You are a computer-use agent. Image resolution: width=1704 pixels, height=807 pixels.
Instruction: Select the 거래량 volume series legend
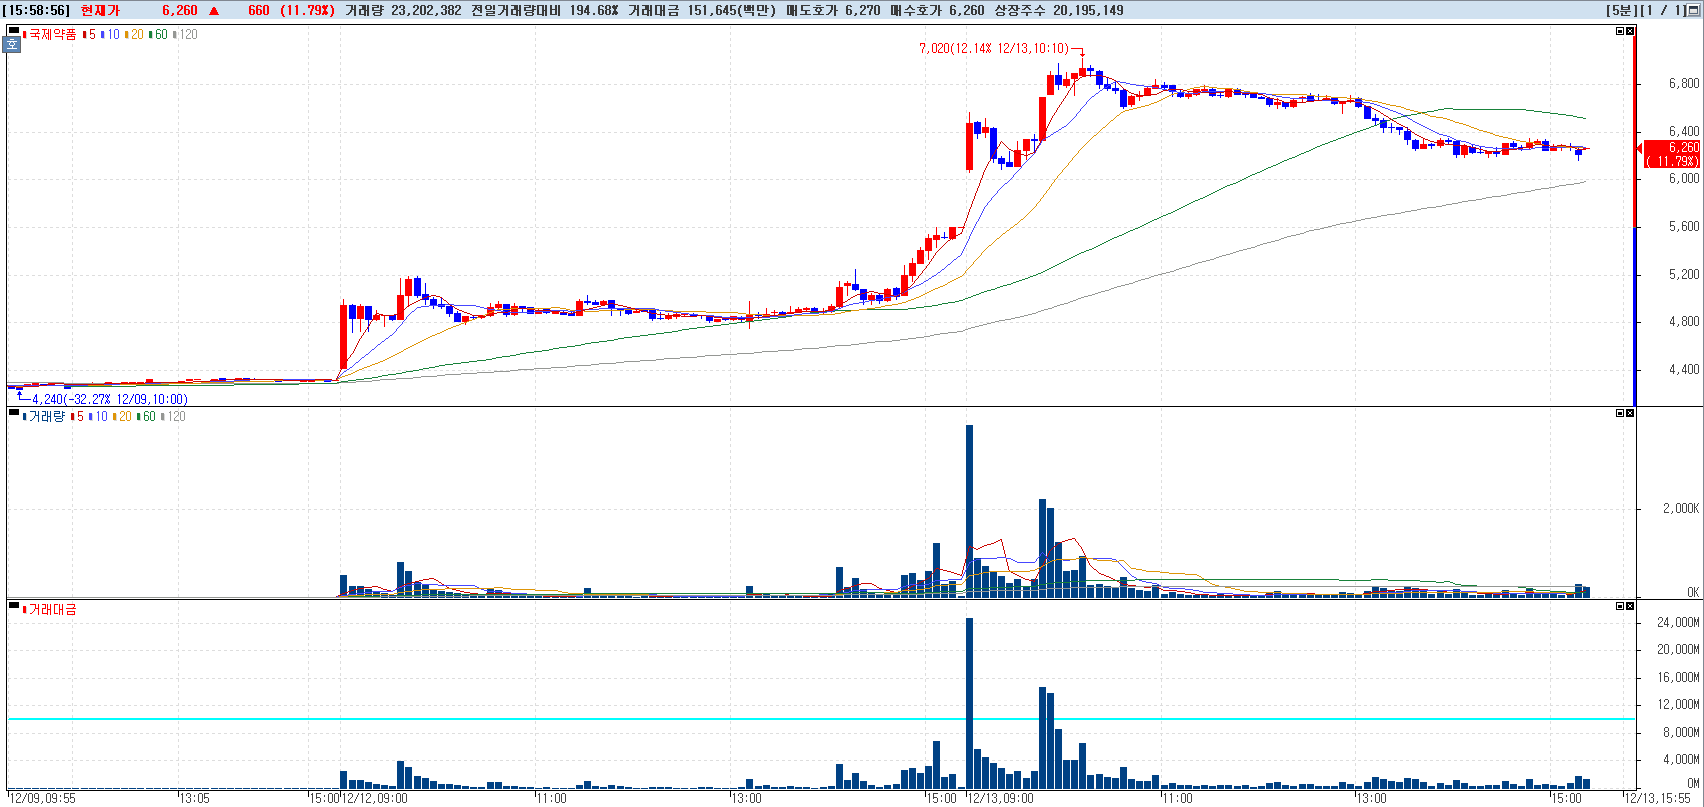[x=44, y=416]
